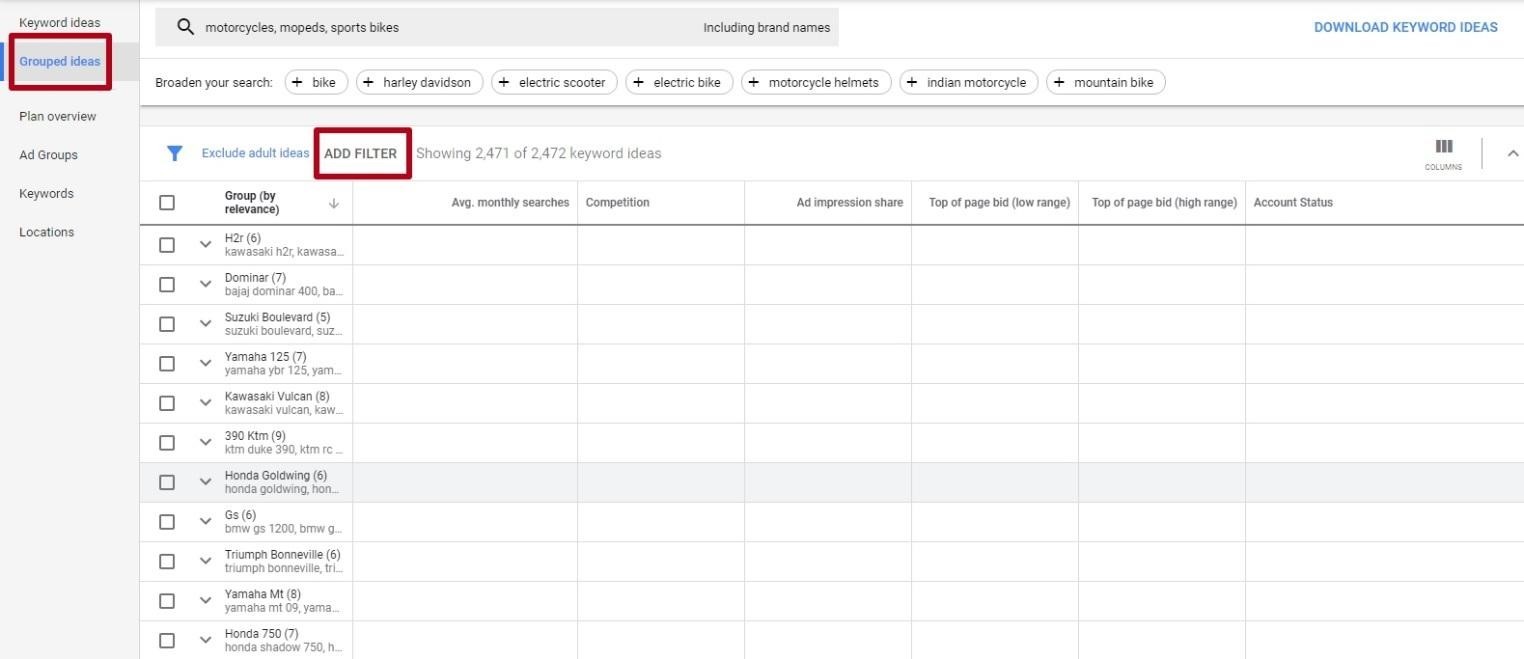
Task: Click 'Kawasaki Vulcan (8)' group name
Action: click(x=276, y=396)
